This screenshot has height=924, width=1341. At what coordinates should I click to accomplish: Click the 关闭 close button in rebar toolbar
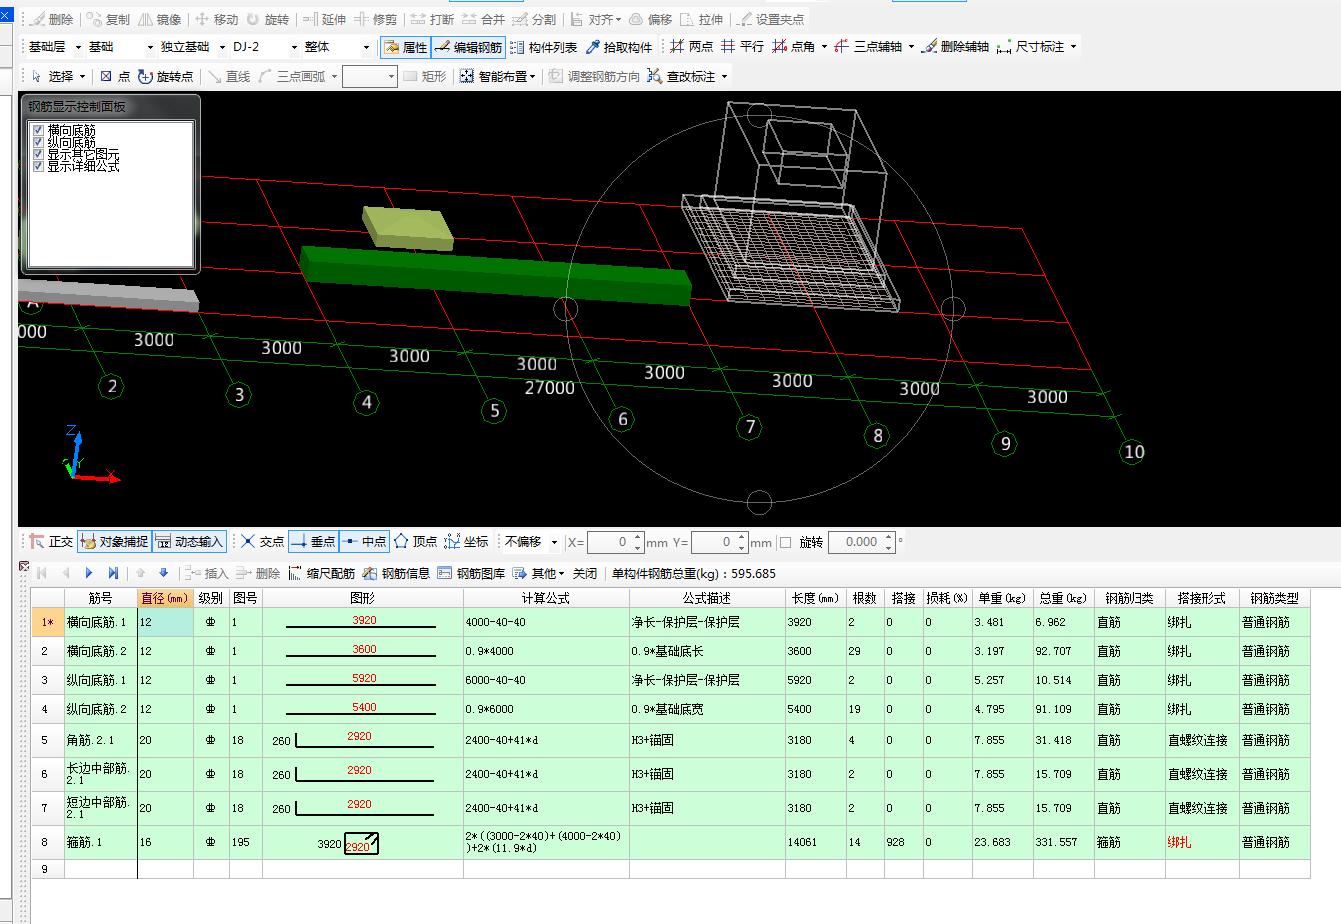pos(585,573)
